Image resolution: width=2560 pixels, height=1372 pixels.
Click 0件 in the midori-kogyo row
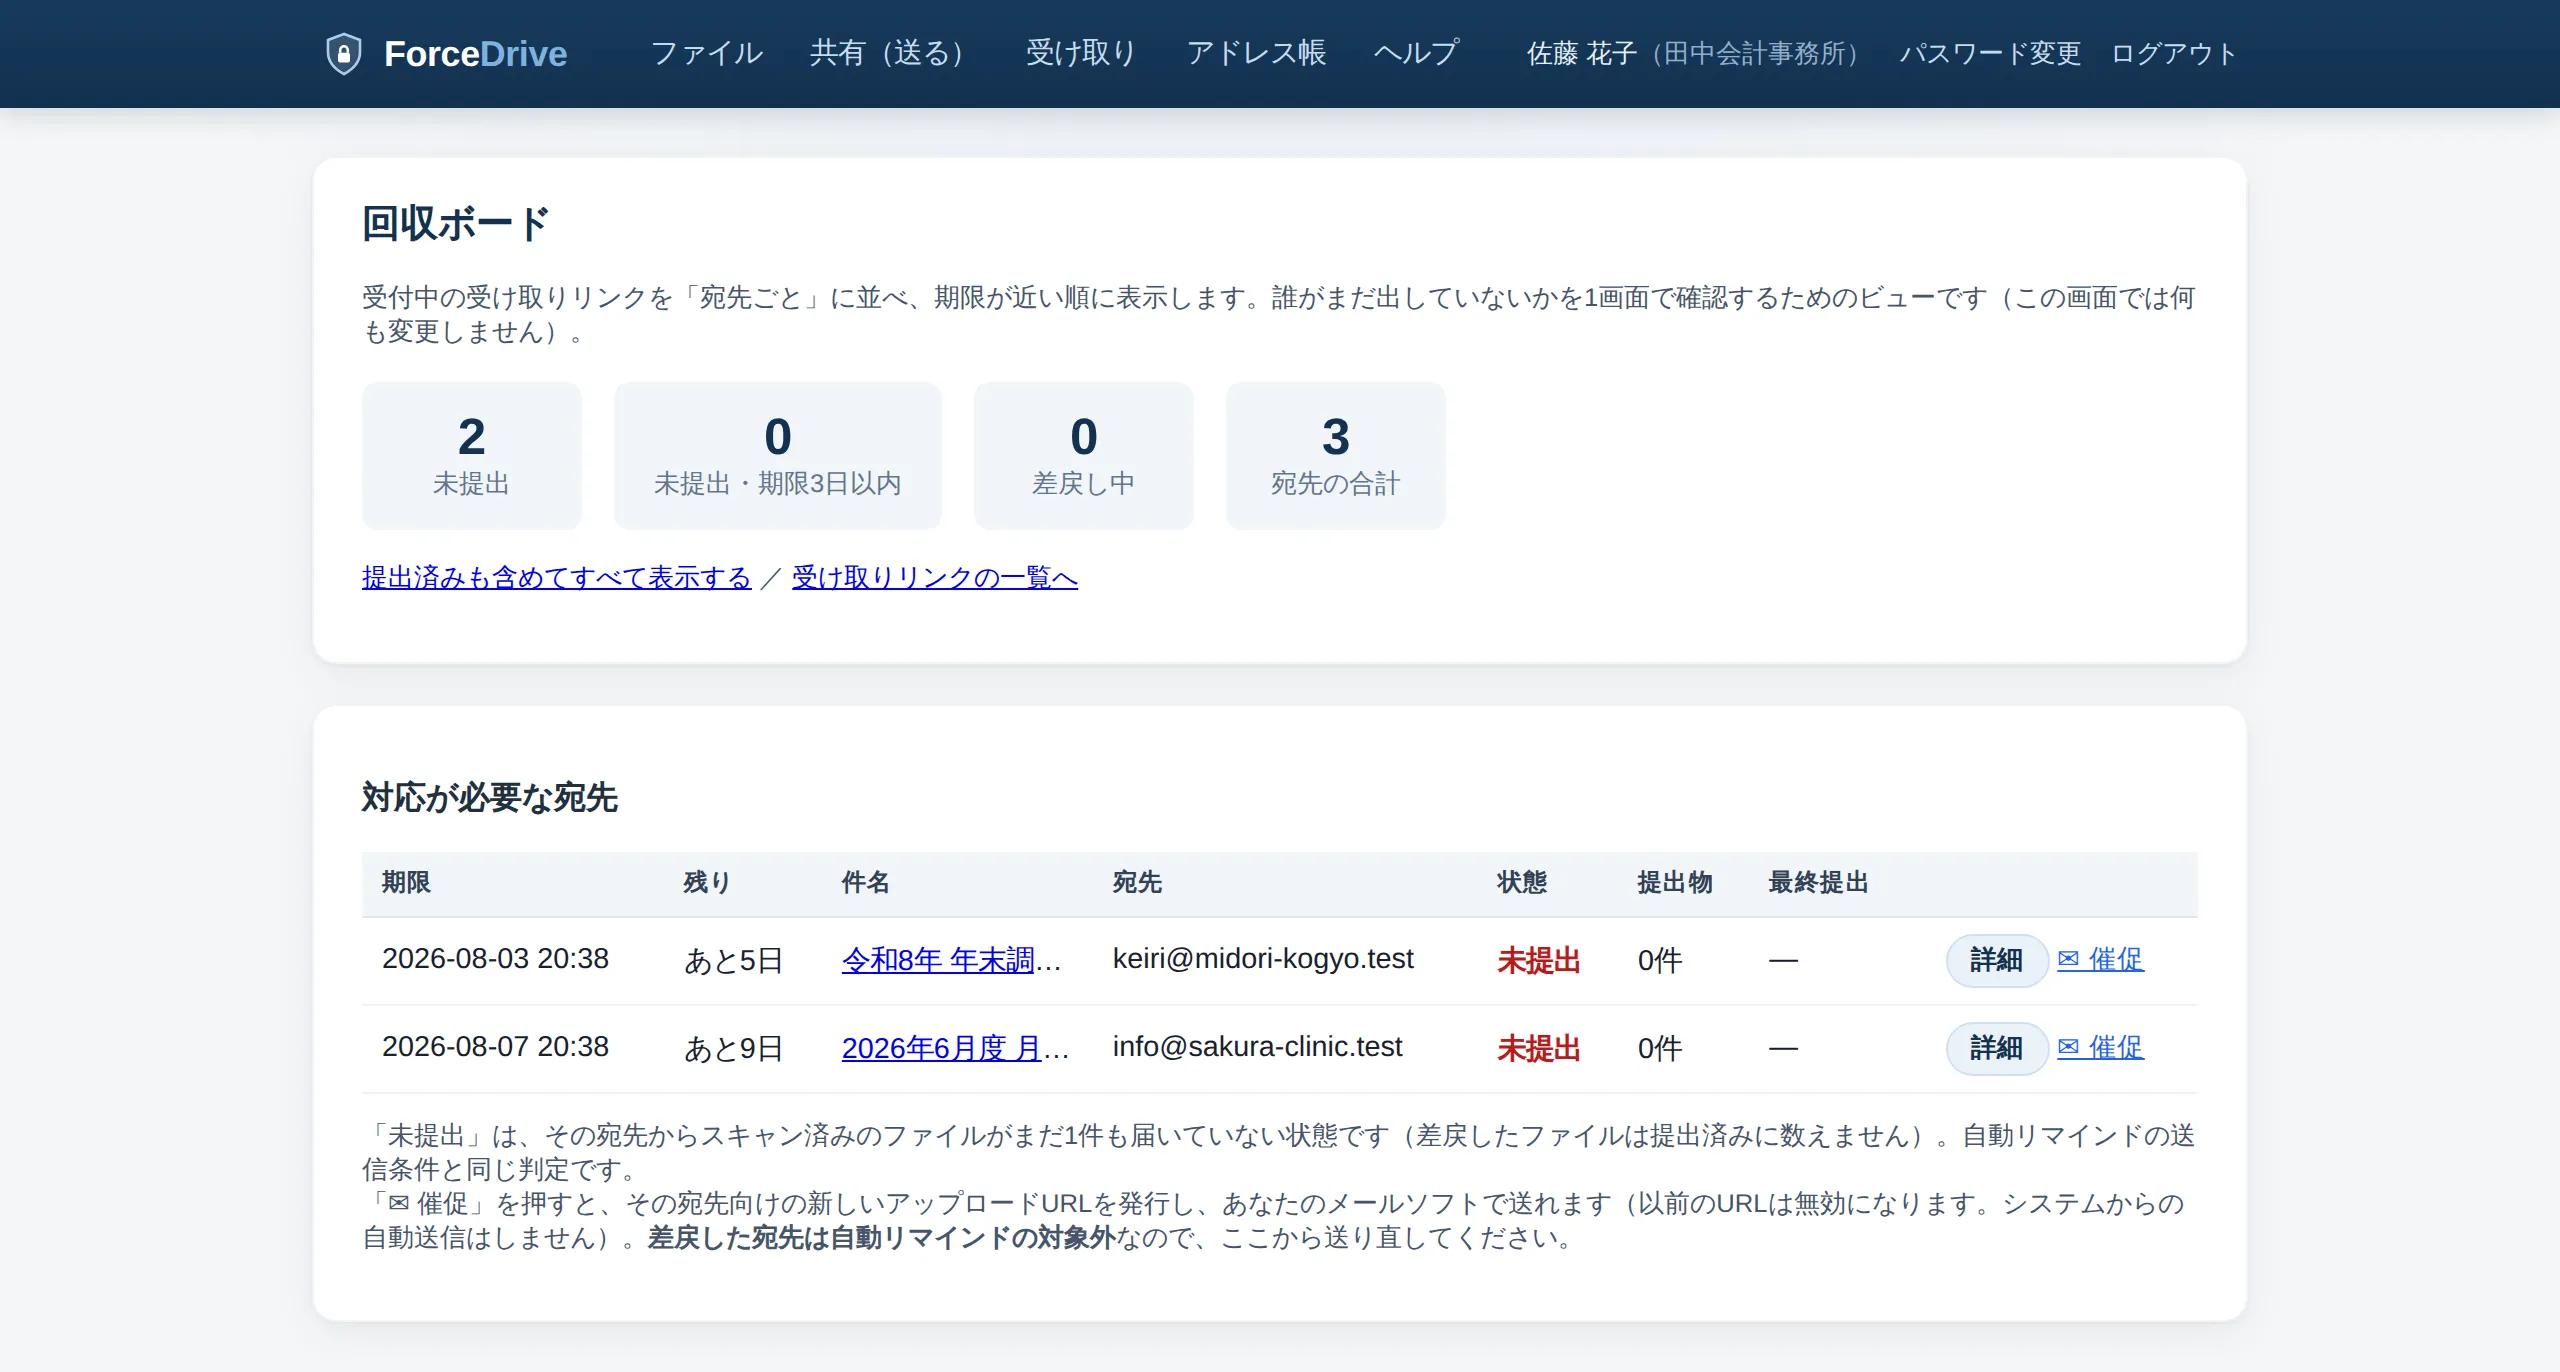pos(1660,961)
